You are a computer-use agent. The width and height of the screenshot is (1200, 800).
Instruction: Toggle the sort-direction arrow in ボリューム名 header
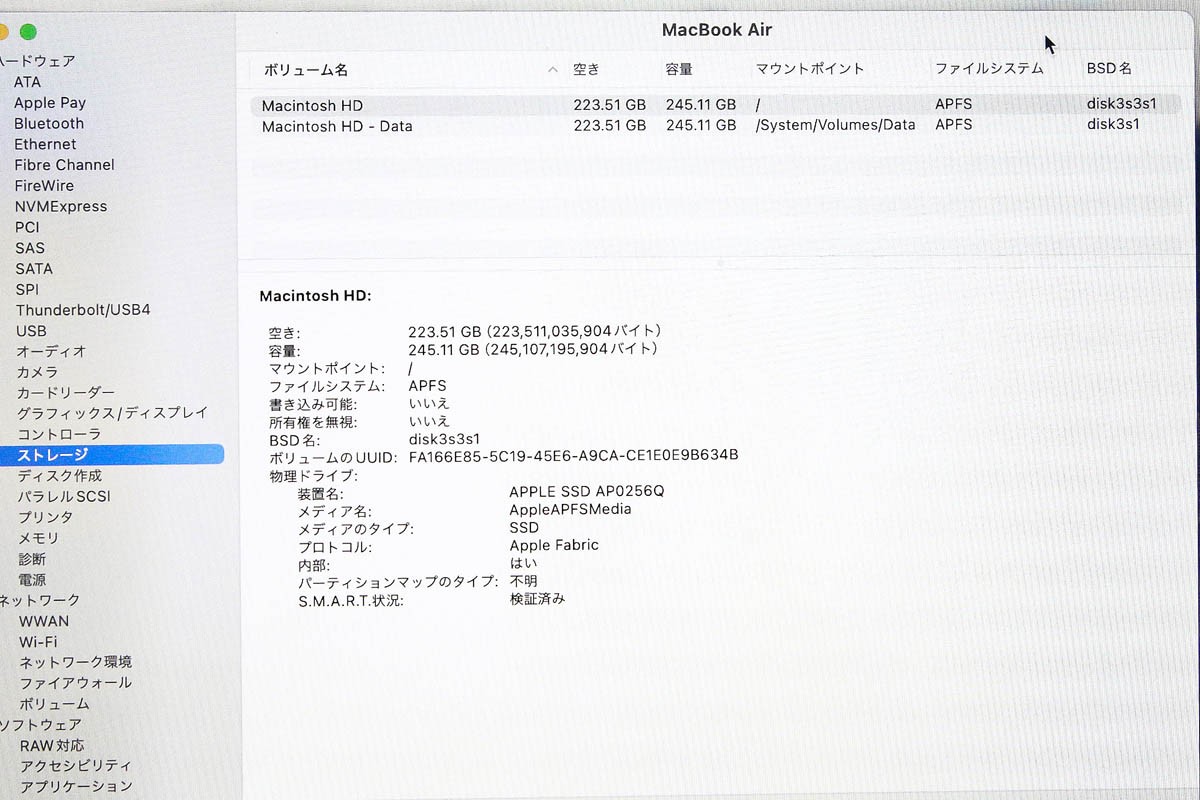pyautogui.click(x=553, y=70)
